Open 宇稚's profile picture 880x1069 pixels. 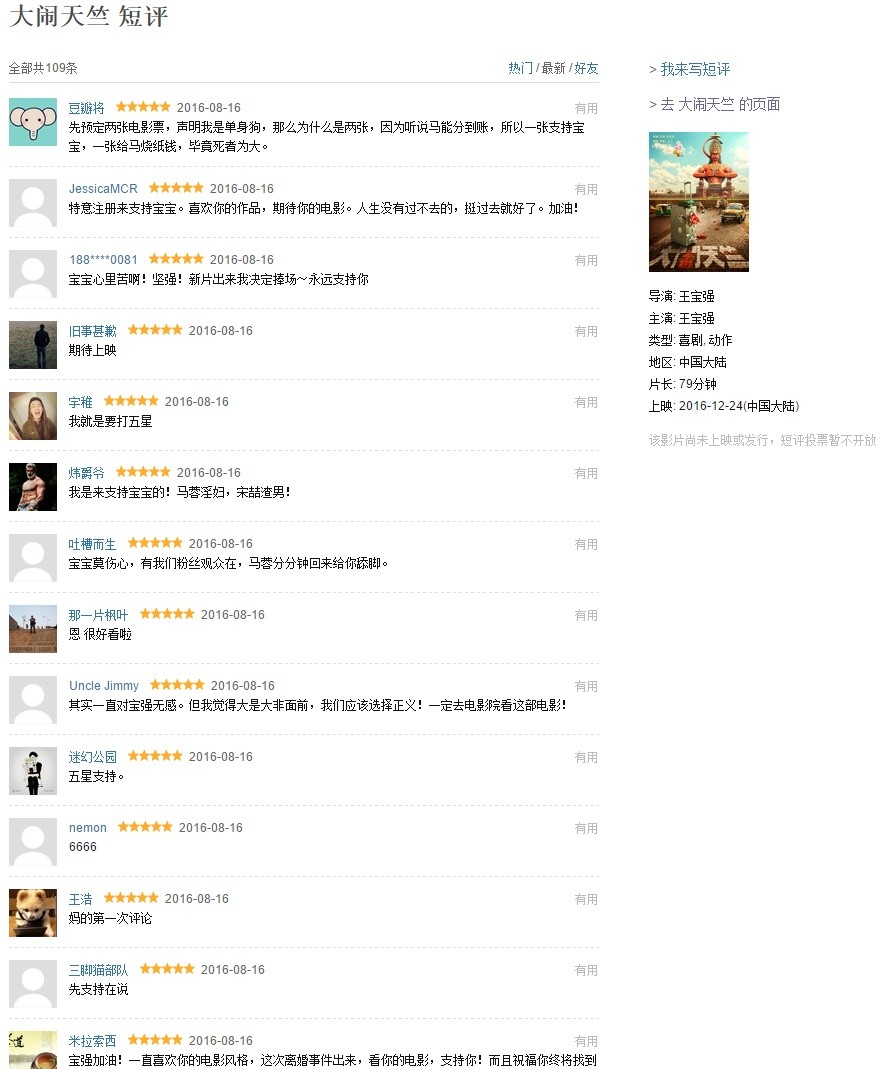[x=33, y=416]
